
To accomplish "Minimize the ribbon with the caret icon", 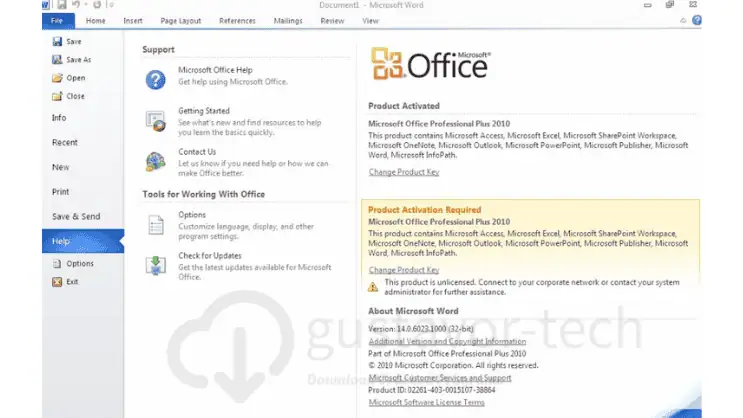I will pyautogui.click(x=683, y=20).
